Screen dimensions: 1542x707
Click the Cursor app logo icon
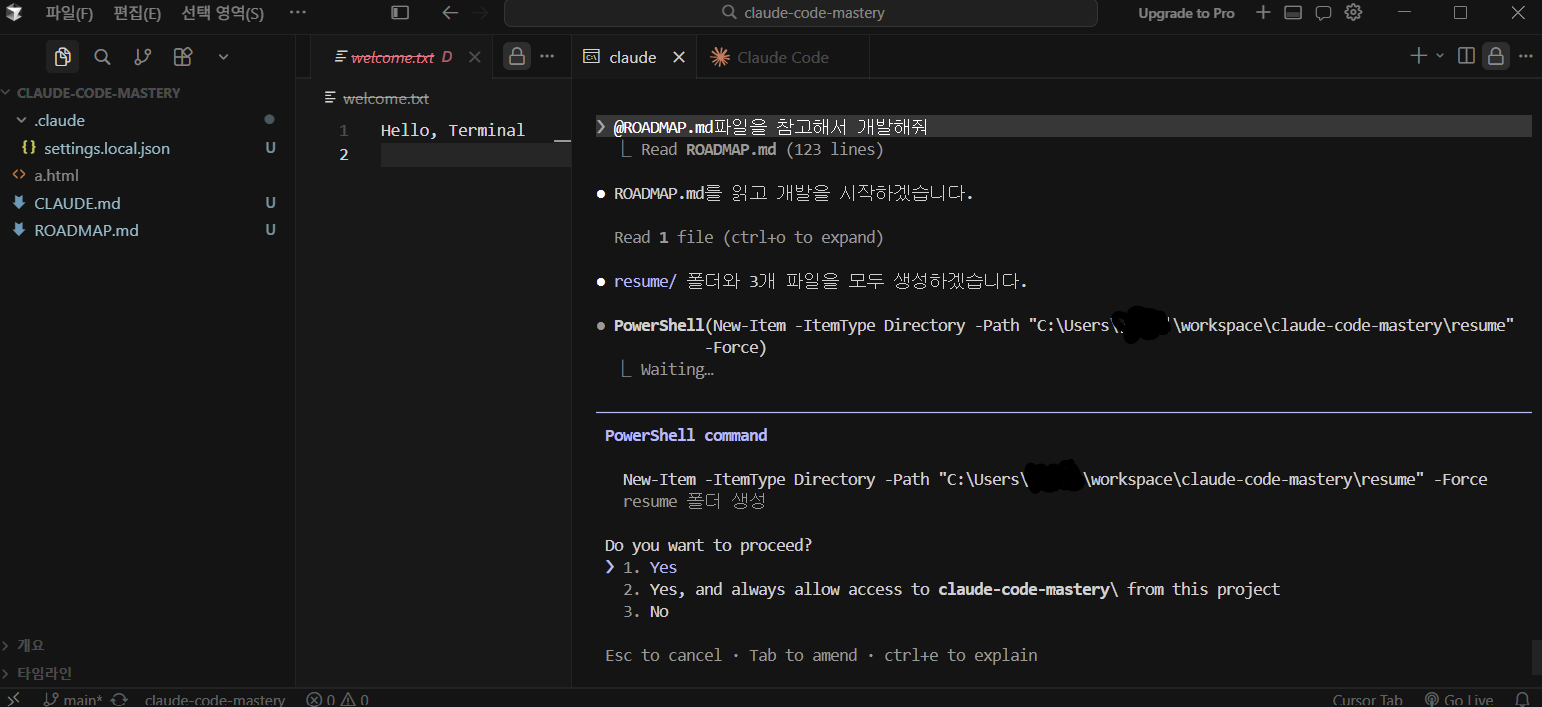(14, 13)
